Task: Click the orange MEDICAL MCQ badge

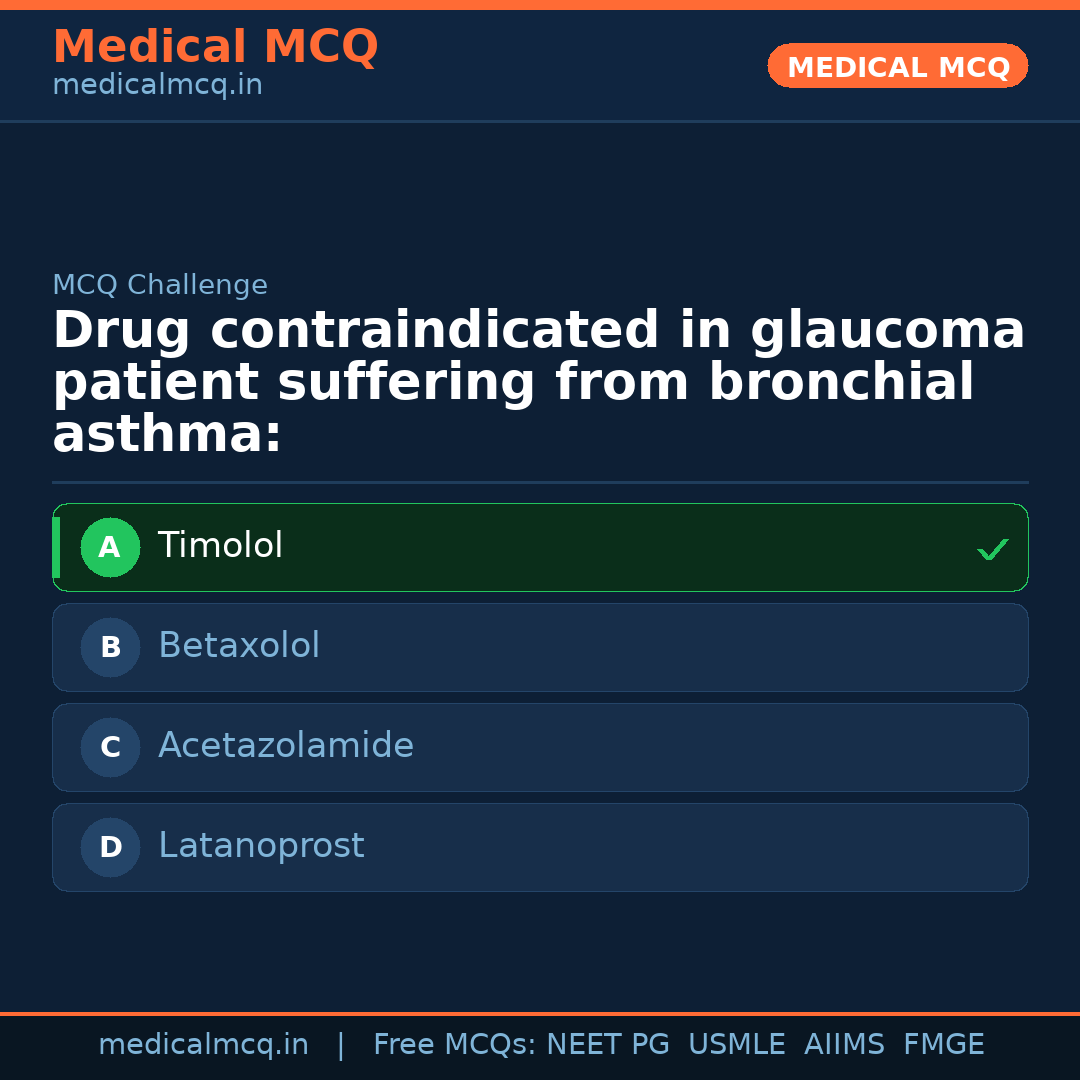Action: 898,66
